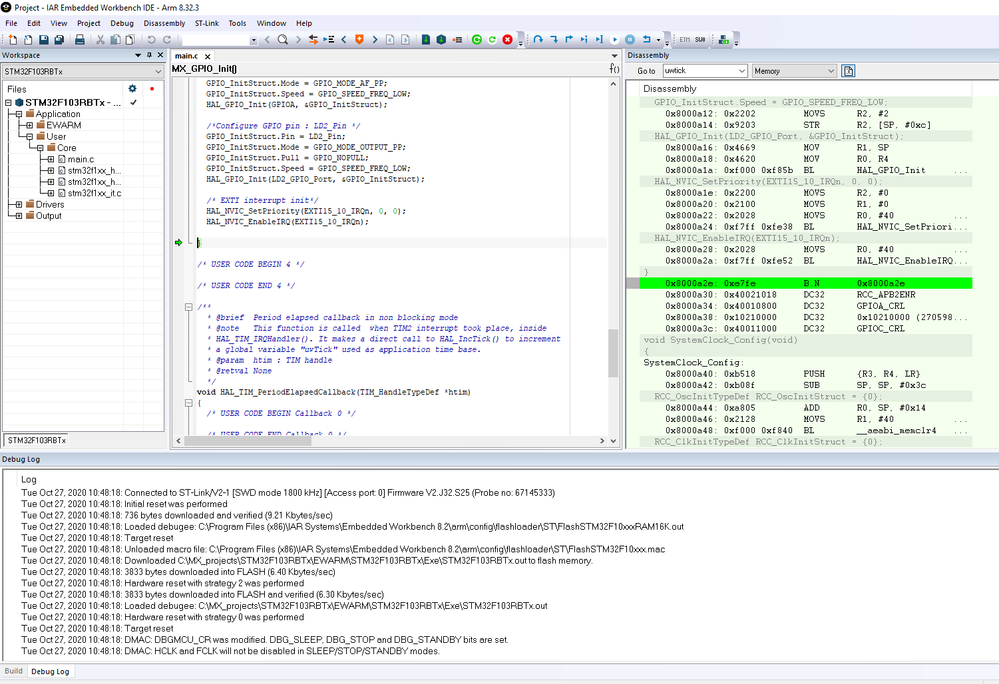Click the Toggle Breakpoint toolbar icon
The width and height of the screenshot is (999, 684).
tap(457, 39)
